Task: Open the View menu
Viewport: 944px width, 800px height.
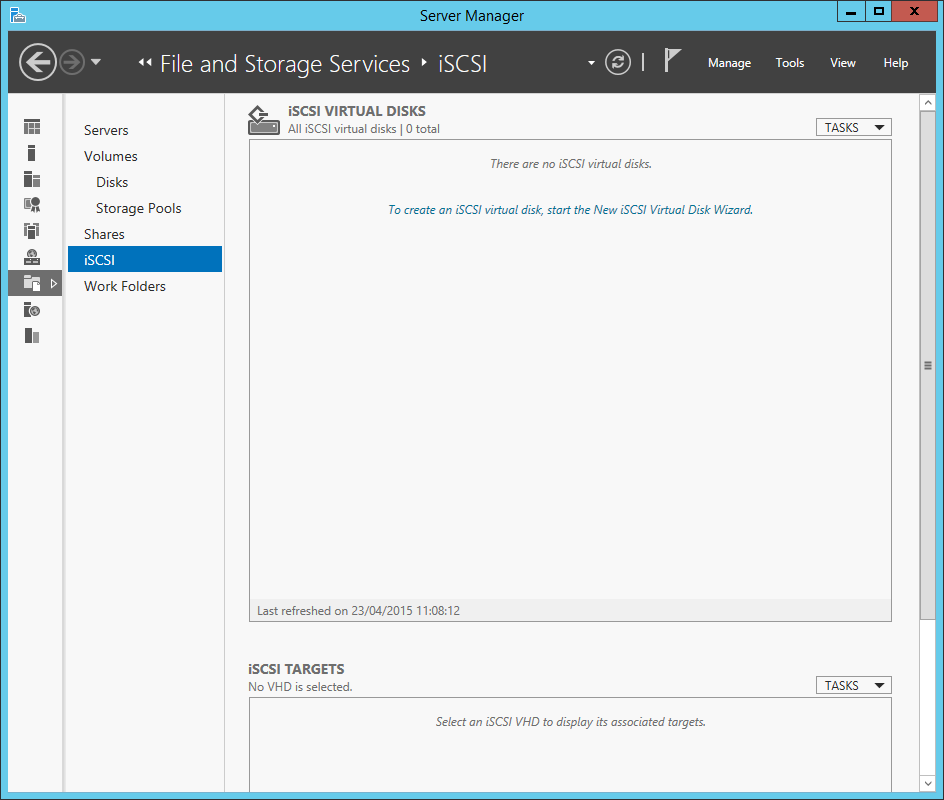Action: [842, 63]
